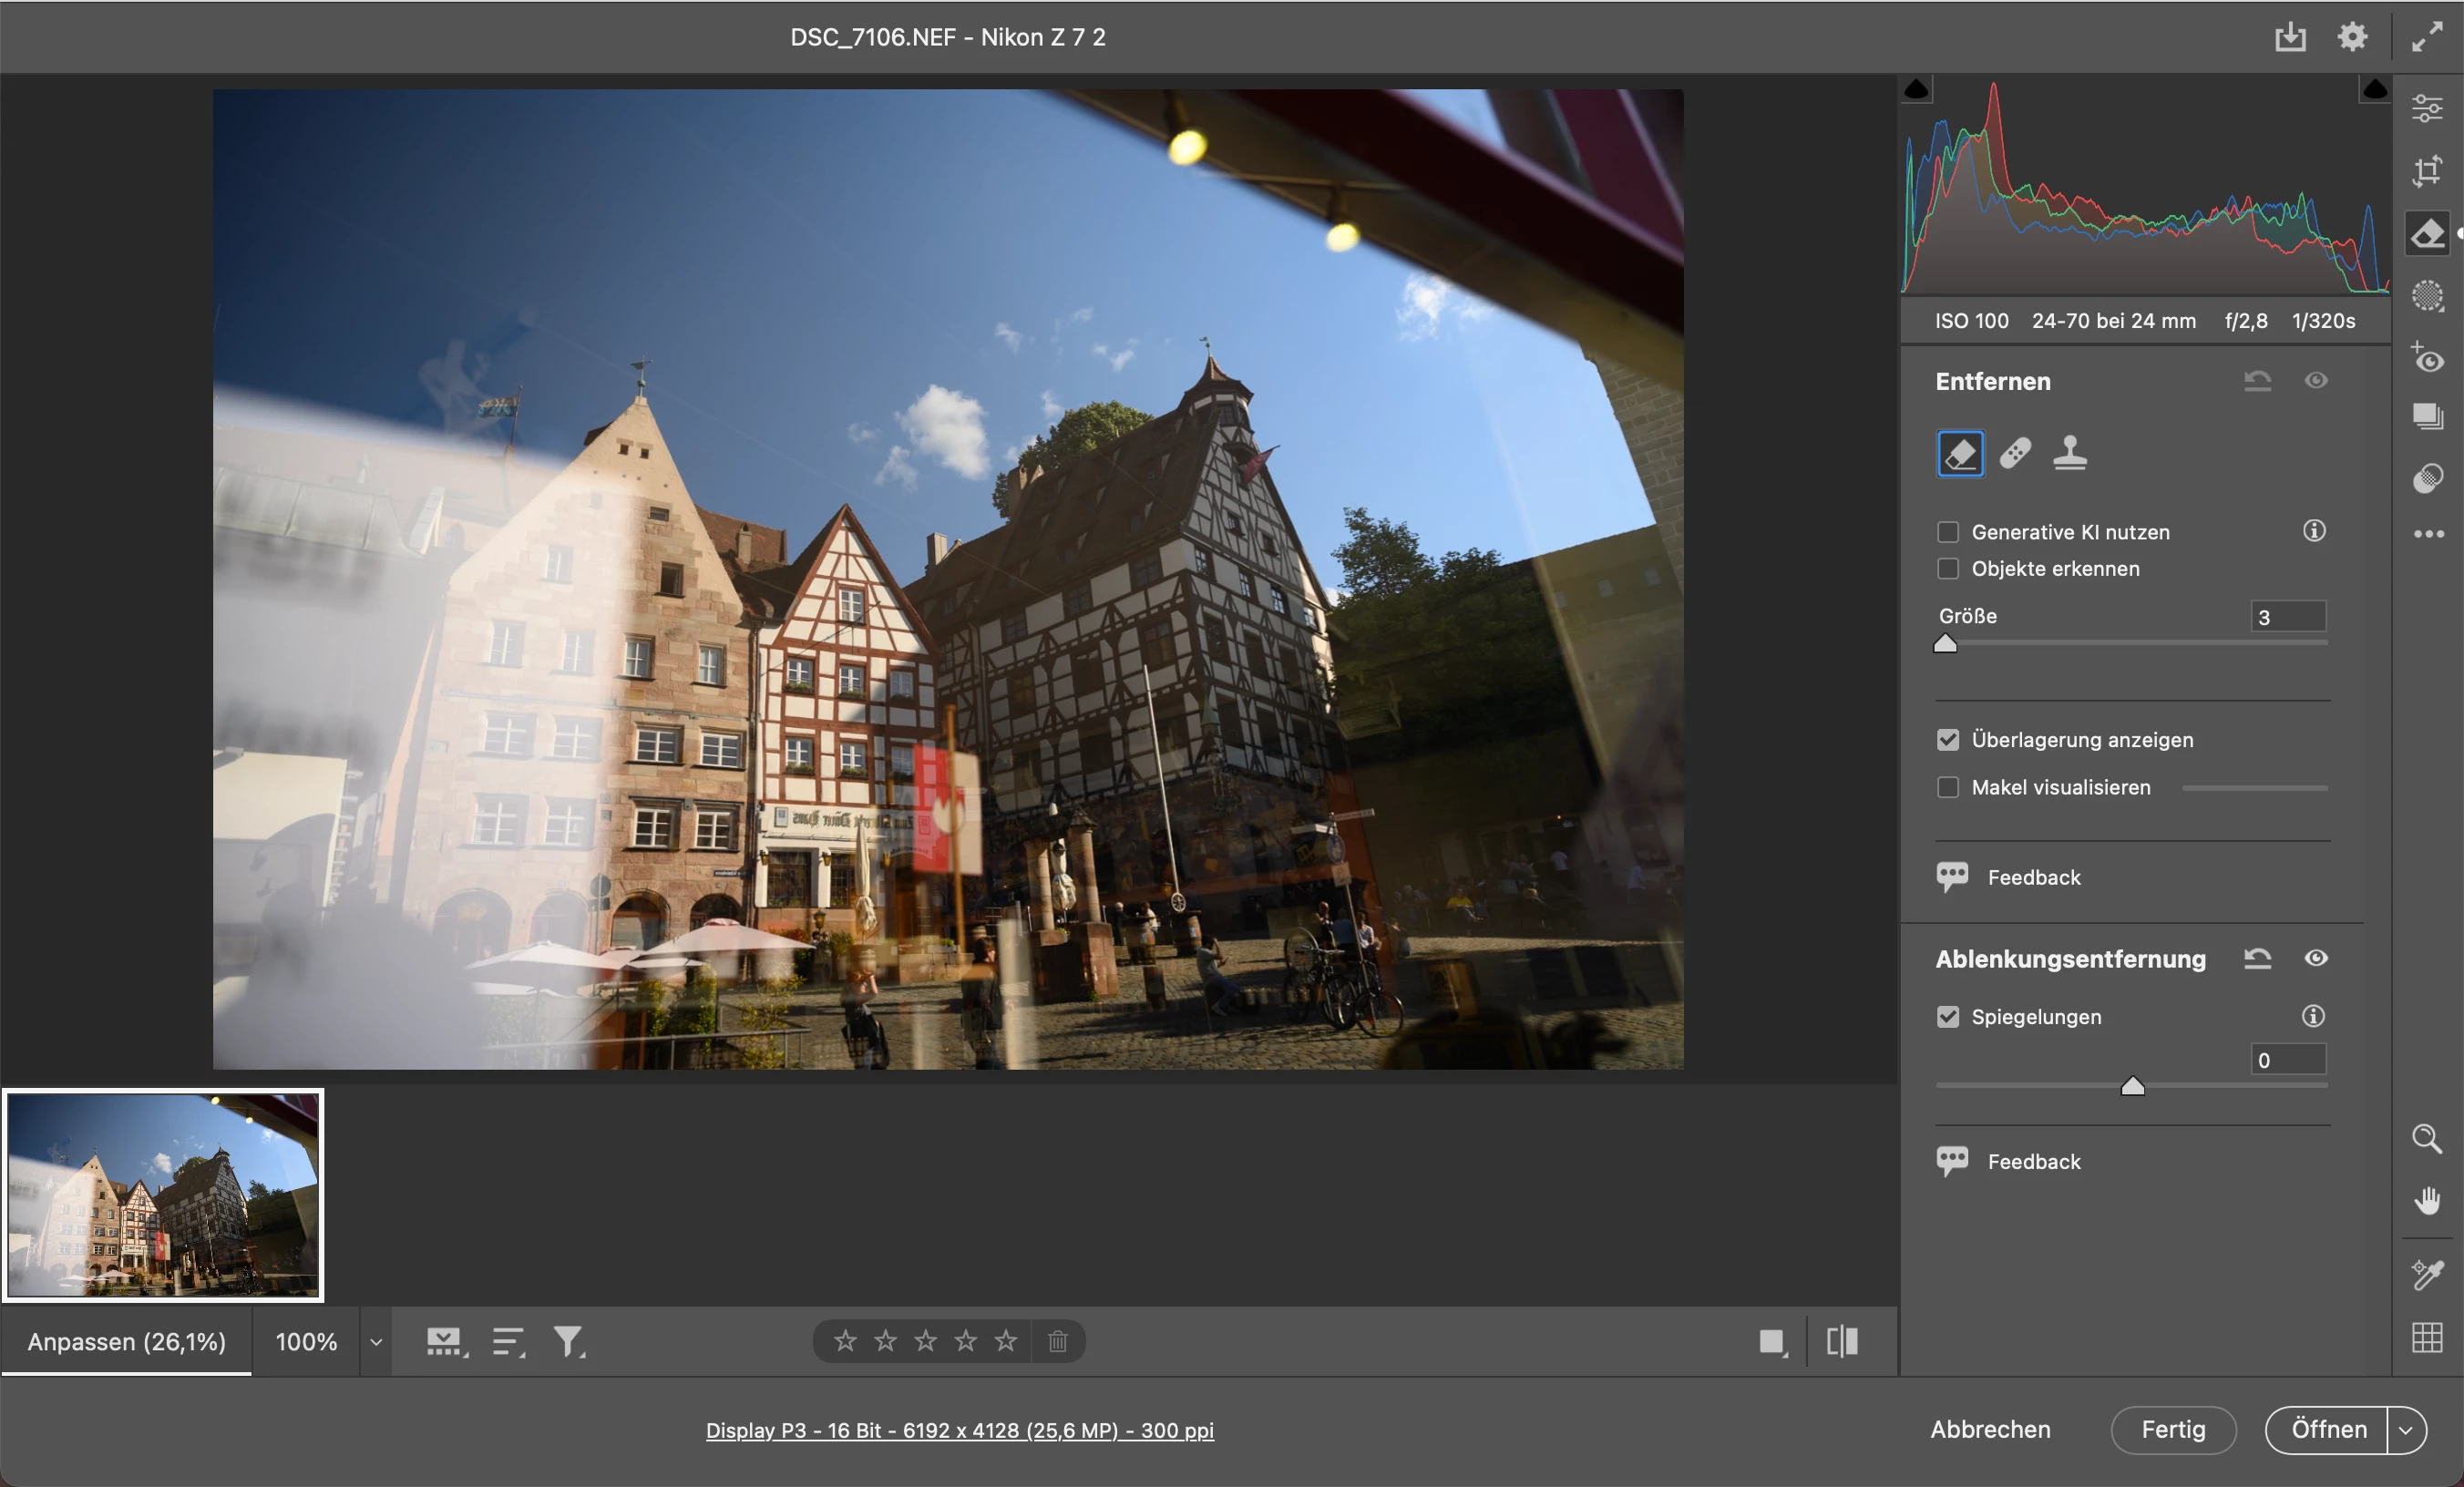Click the Größe slider handle
Screen dimensions: 2464x1487
(1945, 644)
